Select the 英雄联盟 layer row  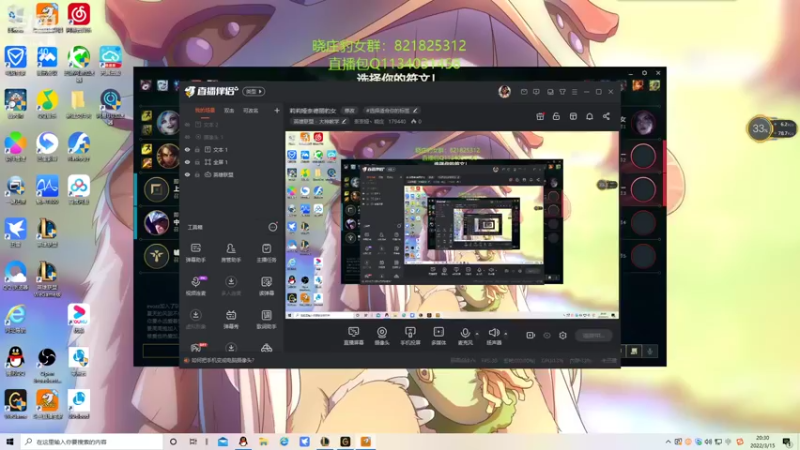pyautogui.click(x=233, y=174)
